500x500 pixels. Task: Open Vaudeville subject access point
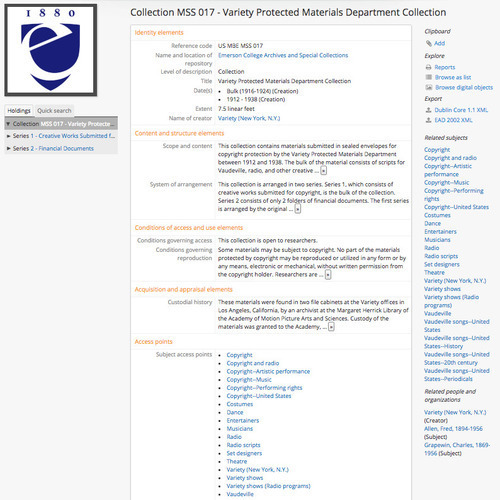pos(240,494)
